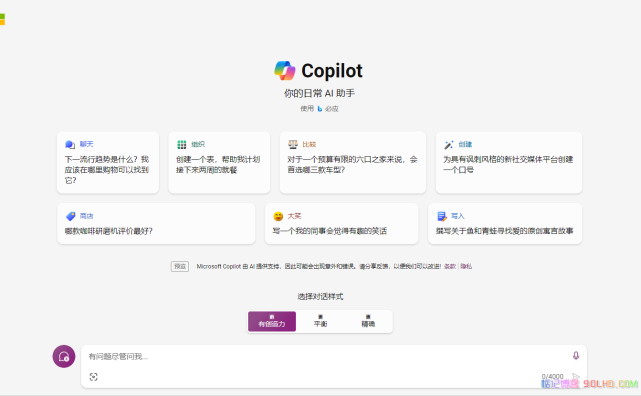This screenshot has height=396, width=641.
Task: Open the 隐私 privacy link
Action: coord(466,266)
